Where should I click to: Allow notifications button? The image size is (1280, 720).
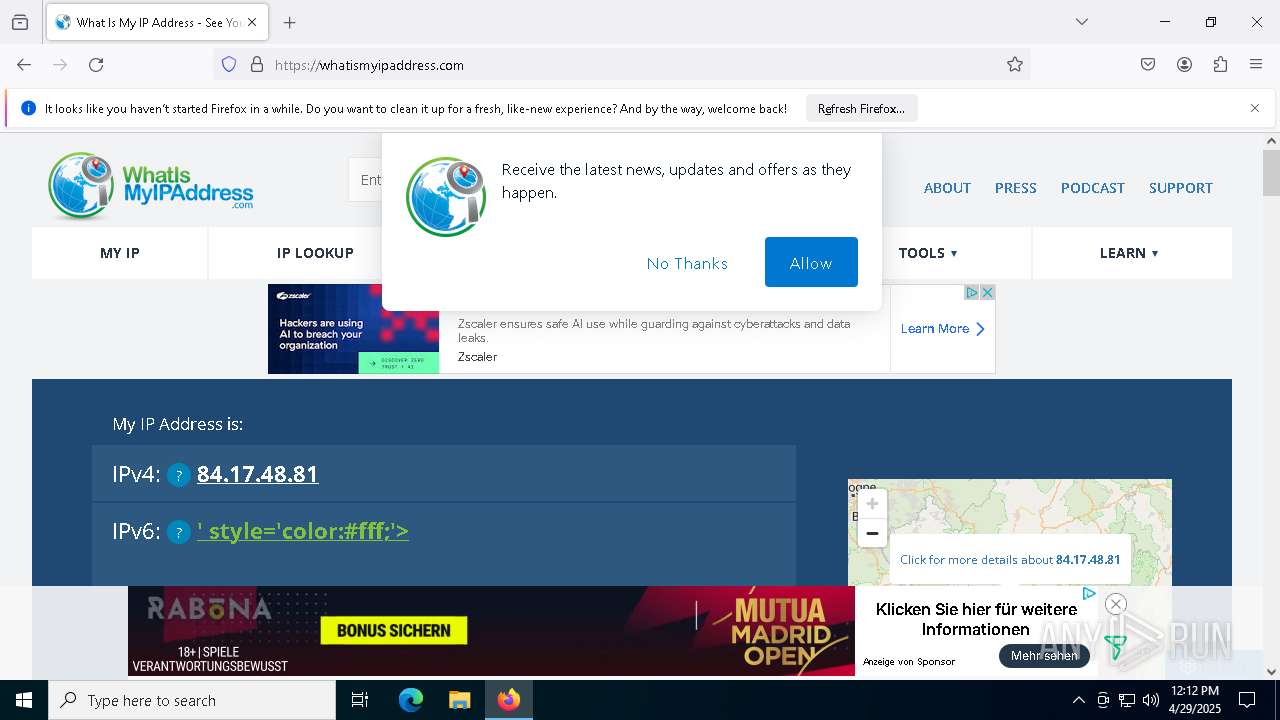pos(811,262)
